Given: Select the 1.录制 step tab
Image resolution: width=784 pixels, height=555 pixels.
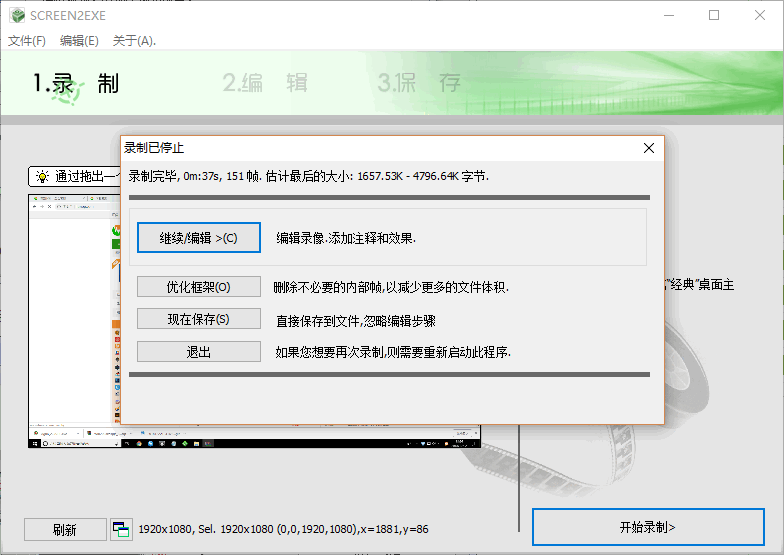Looking at the screenshot, I should [76, 84].
